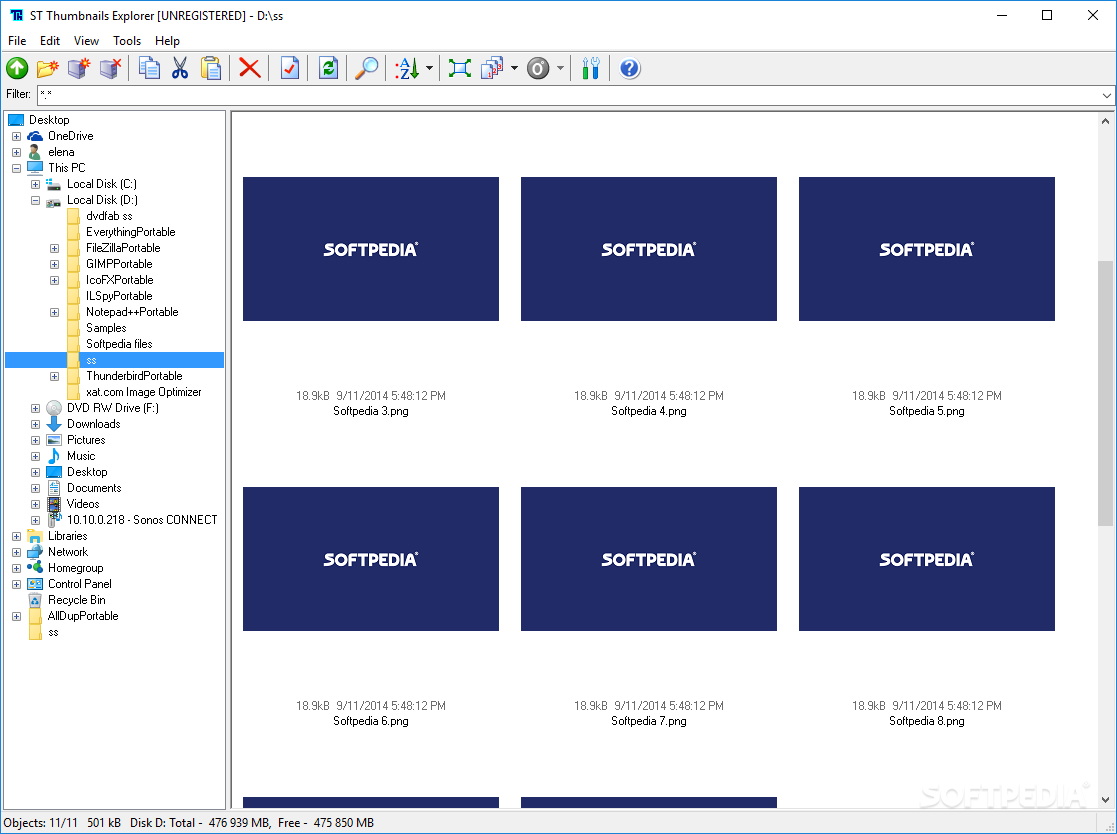Screen dimensions: 1117x834
Task: Open the Filter combo box dropdown
Action: click(x=1106, y=95)
